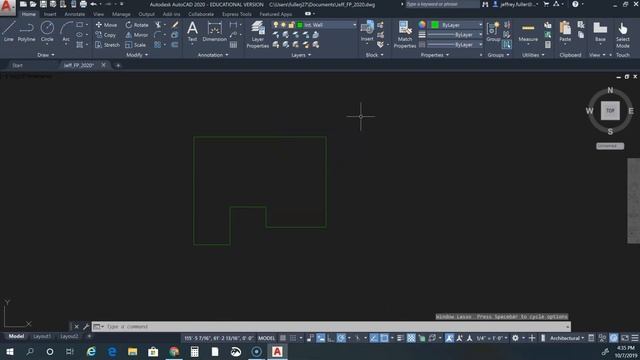Click the new drawing tab plus button

[118, 65]
